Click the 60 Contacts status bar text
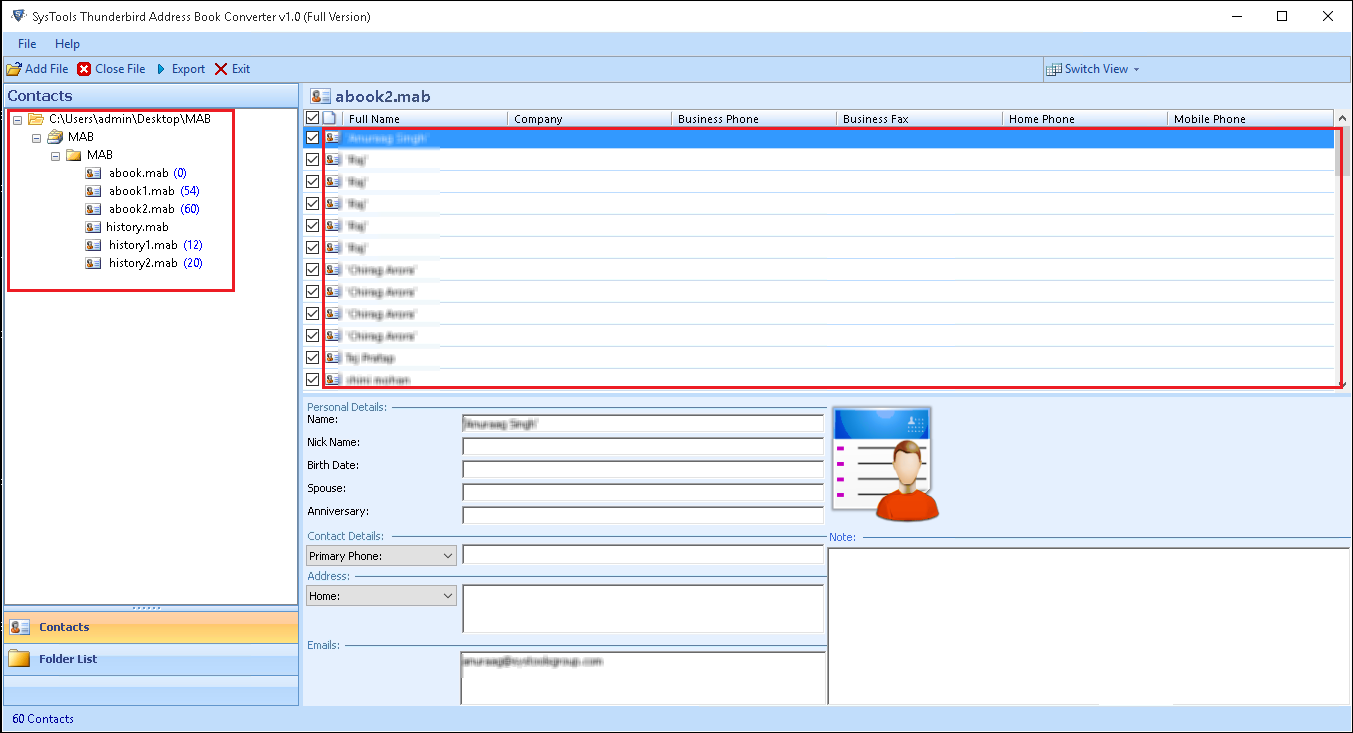This screenshot has height=733, width=1353. pos(43,719)
